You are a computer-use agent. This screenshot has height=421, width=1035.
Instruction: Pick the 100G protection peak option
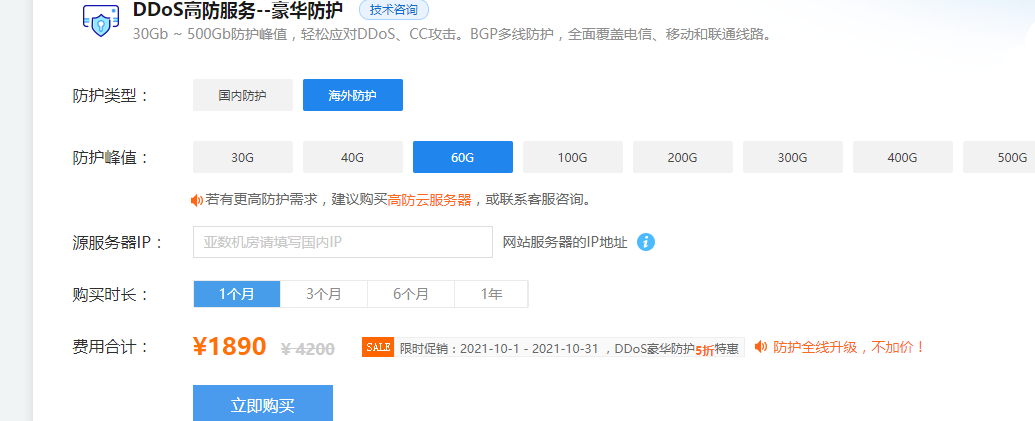pyautogui.click(x=573, y=157)
